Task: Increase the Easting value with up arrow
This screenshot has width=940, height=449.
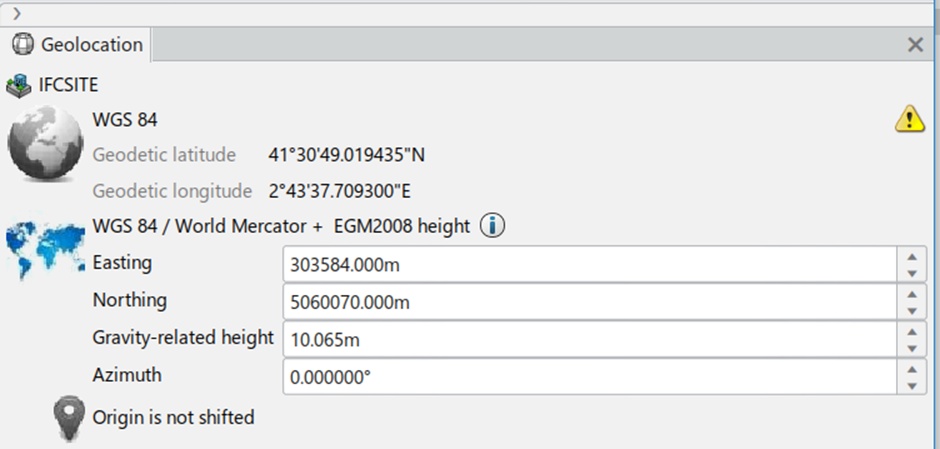Action: tap(912, 257)
